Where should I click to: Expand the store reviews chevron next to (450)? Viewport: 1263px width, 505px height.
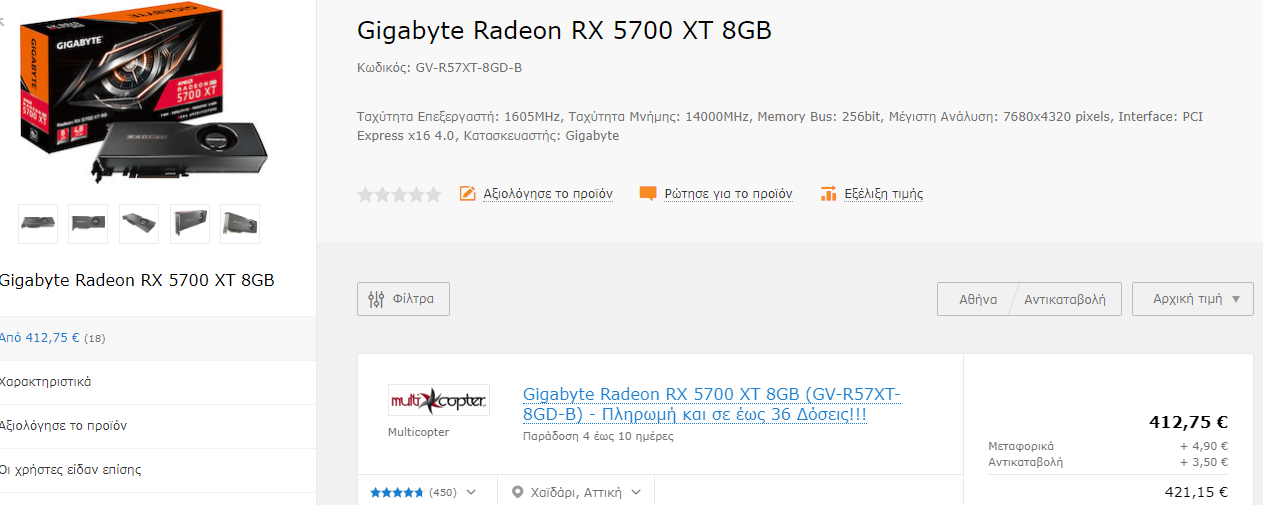point(471,492)
